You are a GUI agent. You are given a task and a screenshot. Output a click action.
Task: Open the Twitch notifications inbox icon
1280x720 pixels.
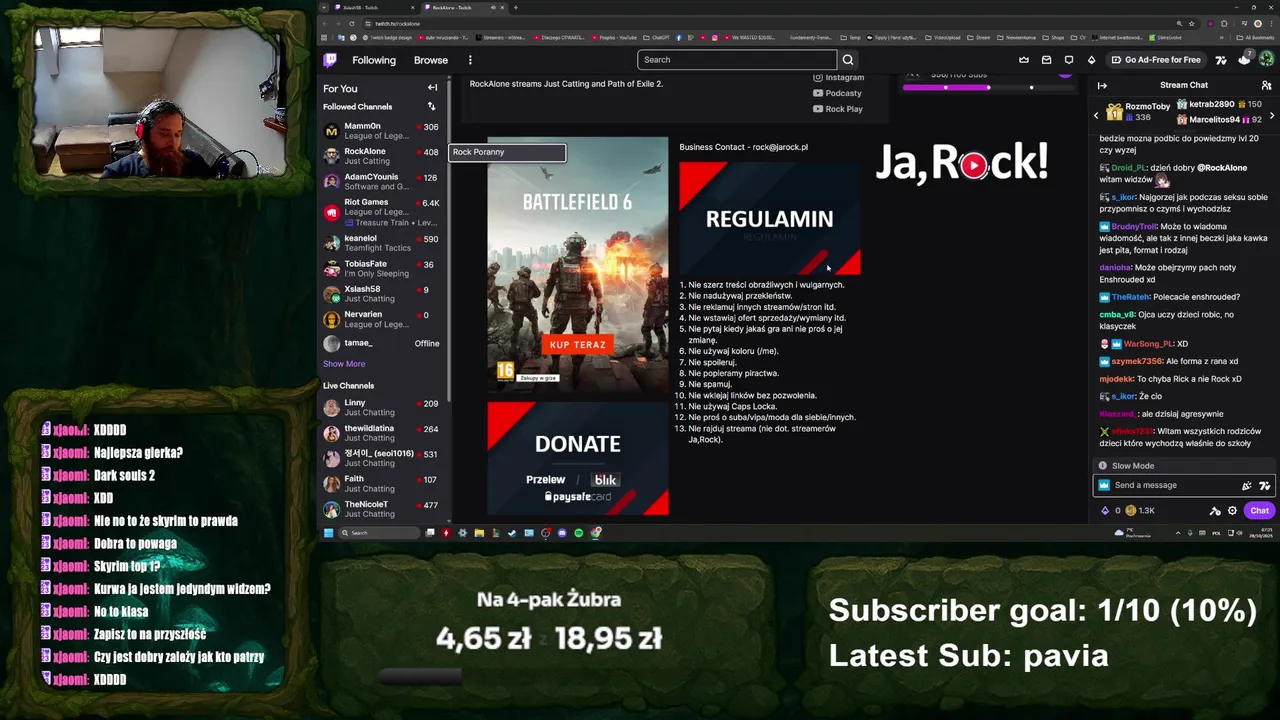(x=1046, y=60)
